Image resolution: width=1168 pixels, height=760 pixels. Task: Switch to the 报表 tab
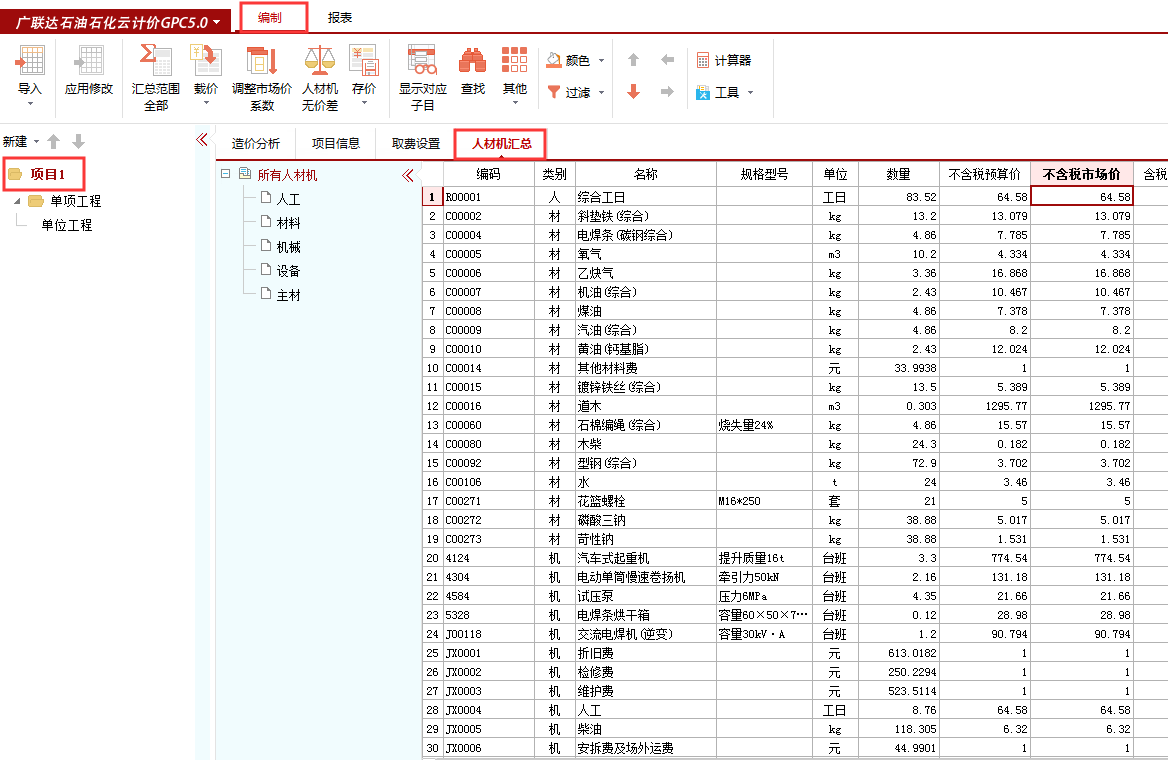[x=338, y=17]
